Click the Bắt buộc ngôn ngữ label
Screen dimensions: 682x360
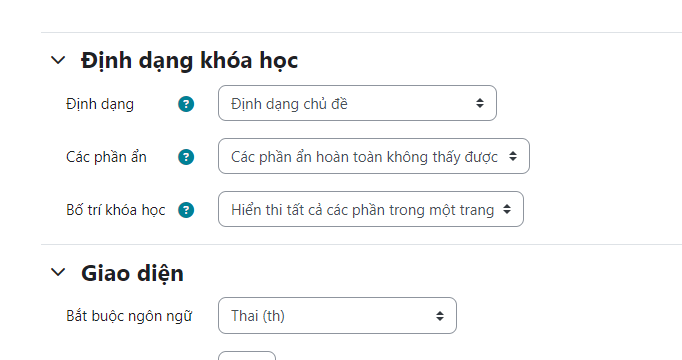(129, 316)
